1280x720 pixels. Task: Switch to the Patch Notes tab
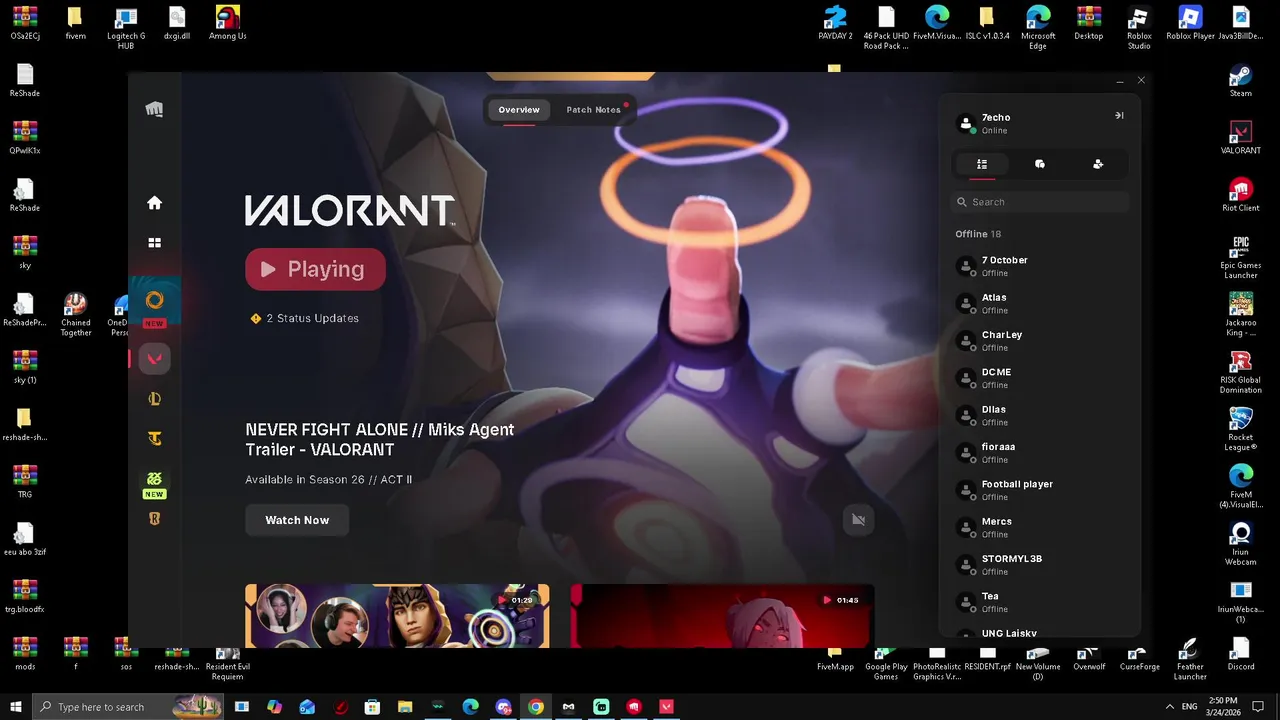point(593,110)
